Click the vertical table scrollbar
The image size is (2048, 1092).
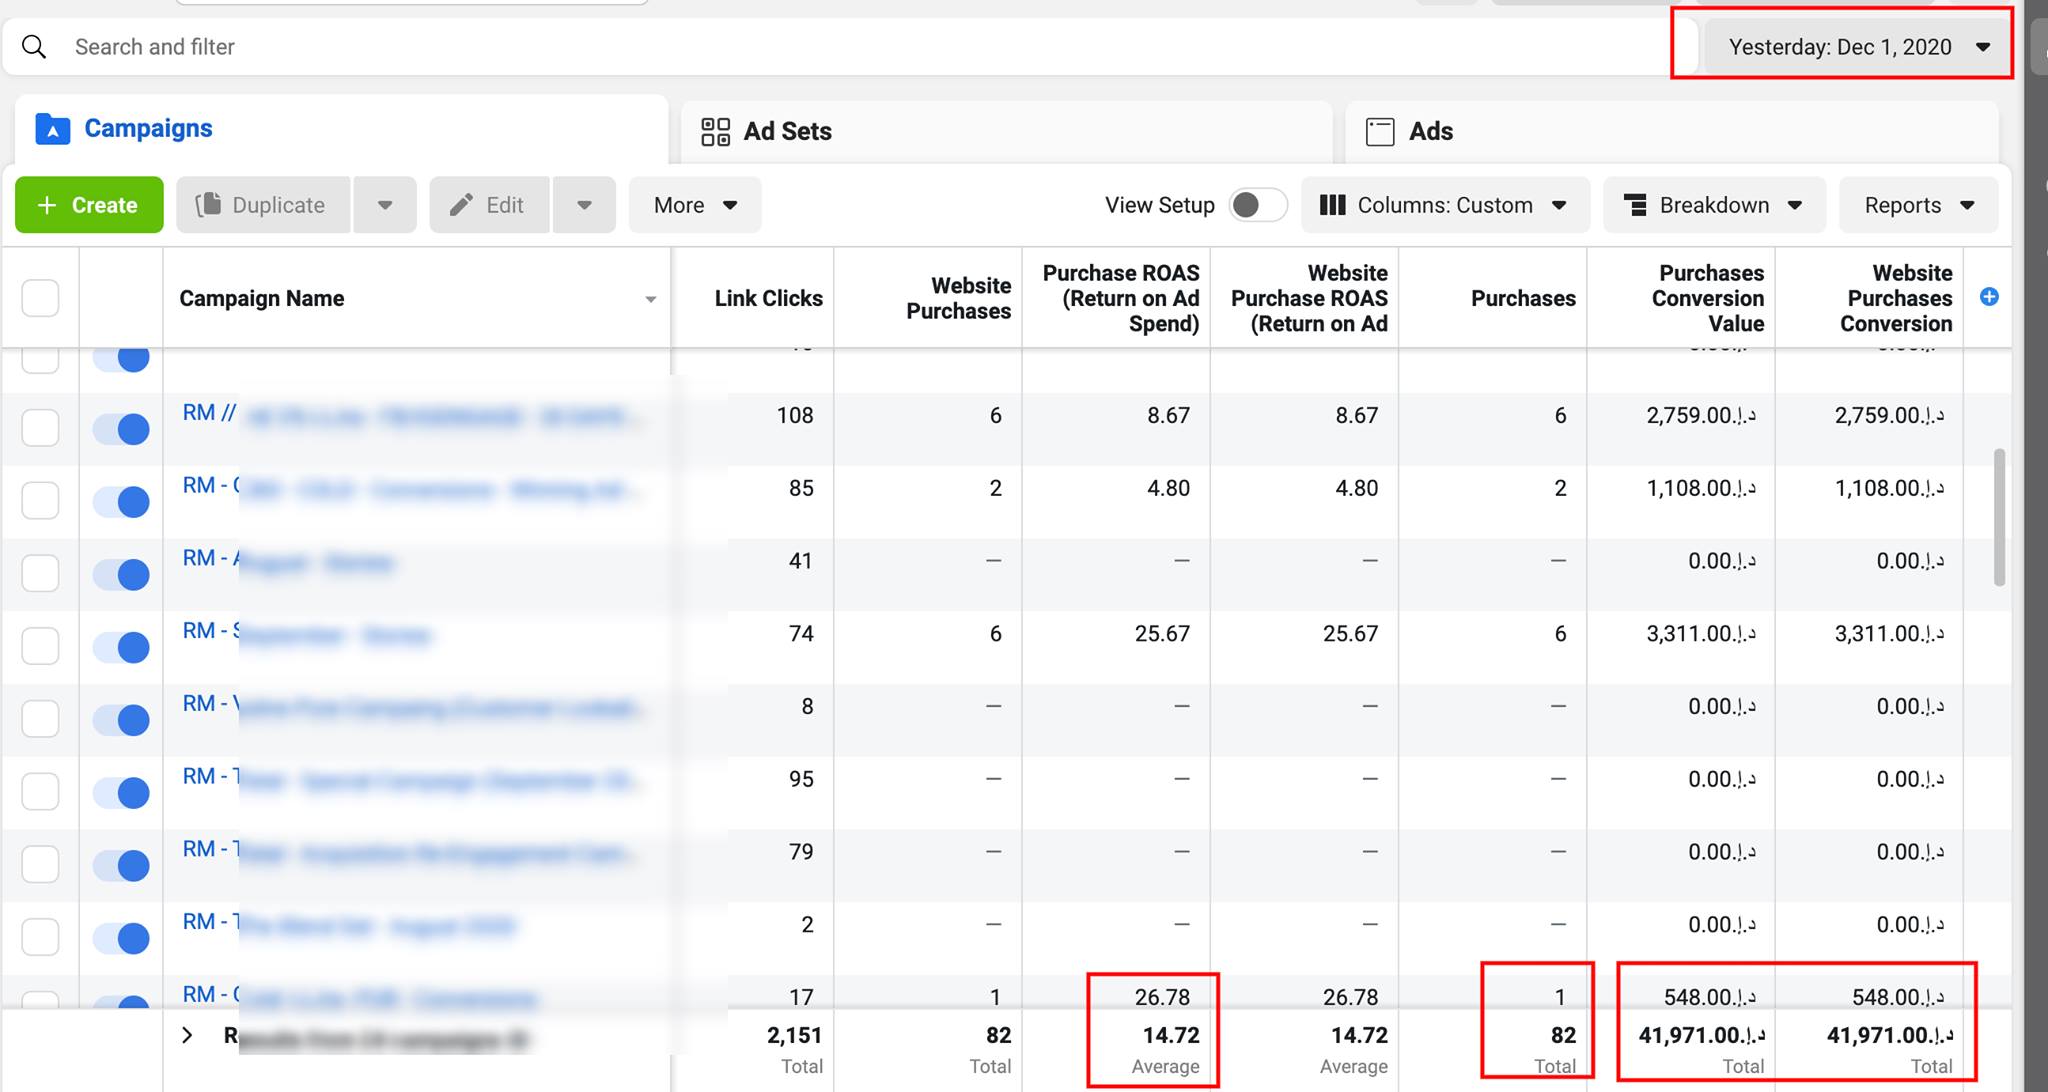click(1999, 517)
